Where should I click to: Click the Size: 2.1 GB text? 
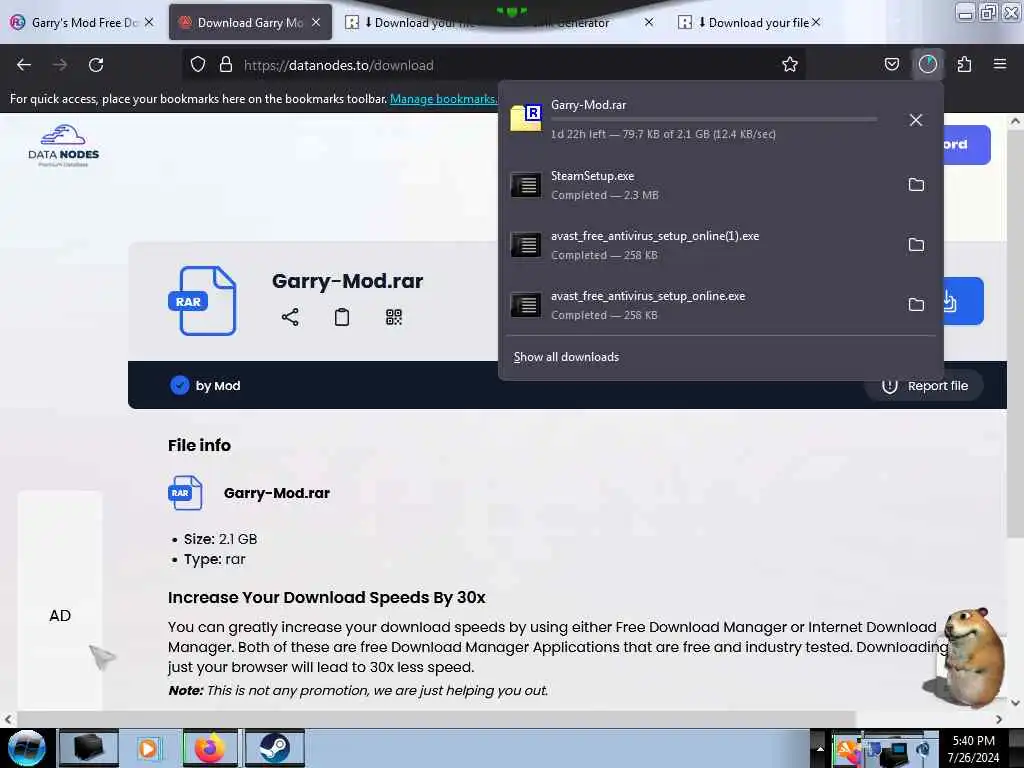tap(220, 539)
